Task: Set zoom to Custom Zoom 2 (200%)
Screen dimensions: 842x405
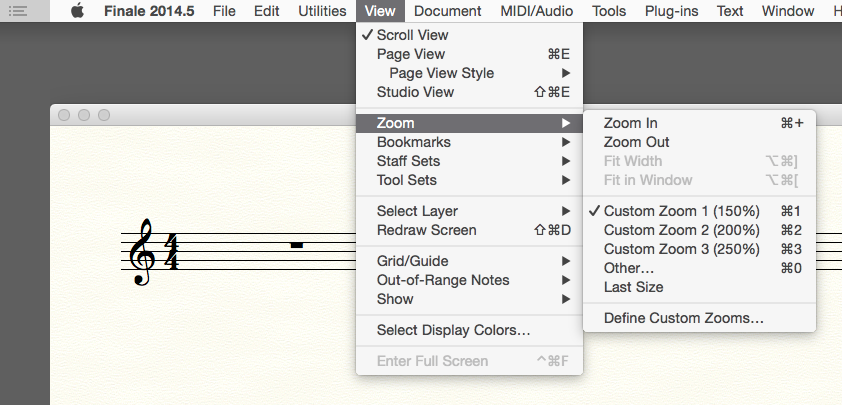Action: coord(681,230)
